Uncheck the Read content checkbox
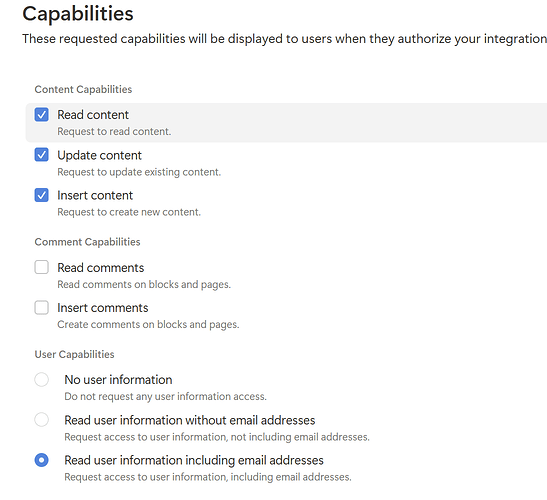 coord(42,114)
